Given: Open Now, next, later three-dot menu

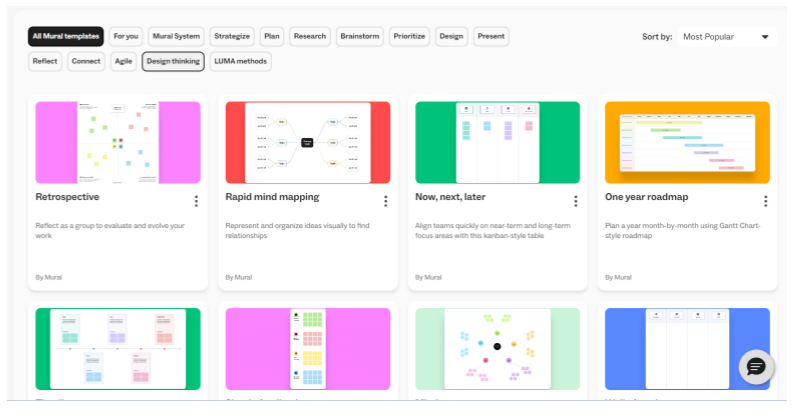Looking at the screenshot, I should click(x=575, y=201).
